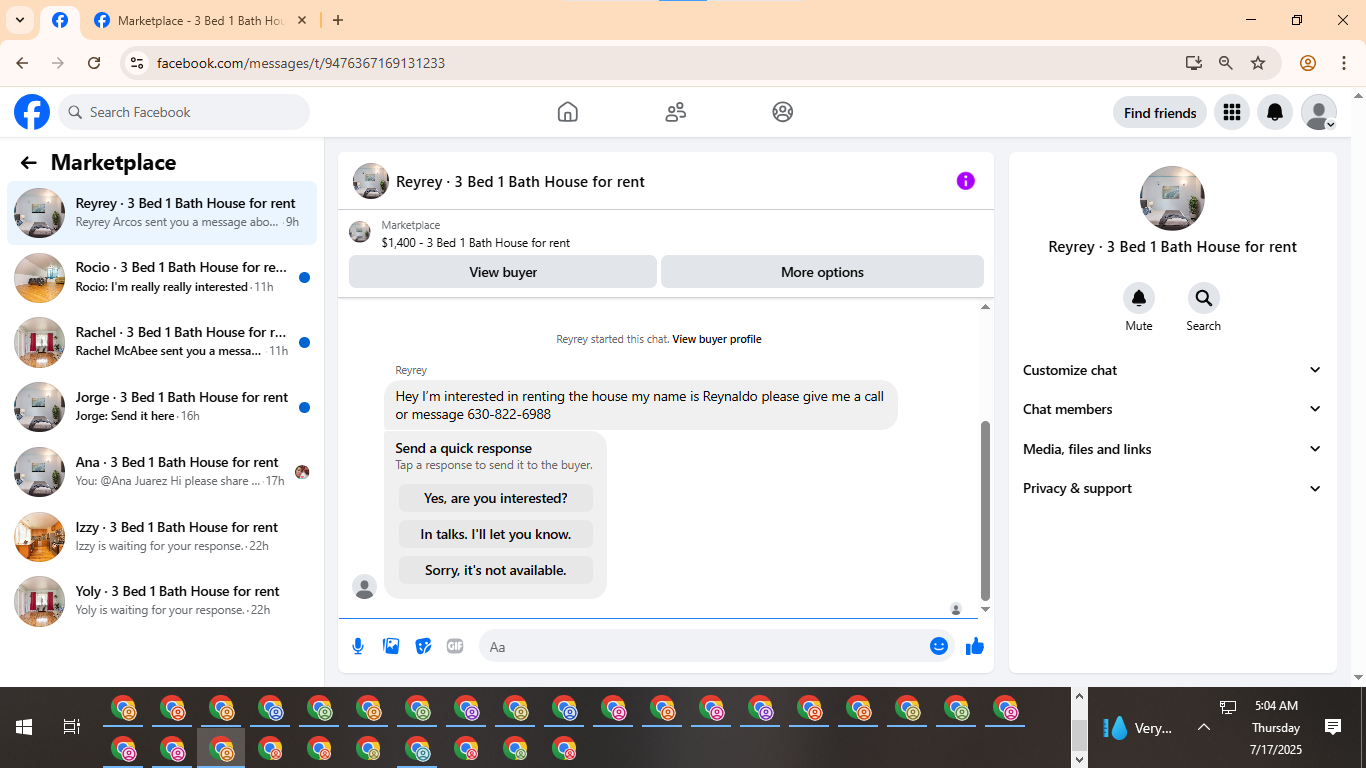Open Chrome zoom magnifier icon

point(1225,63)
